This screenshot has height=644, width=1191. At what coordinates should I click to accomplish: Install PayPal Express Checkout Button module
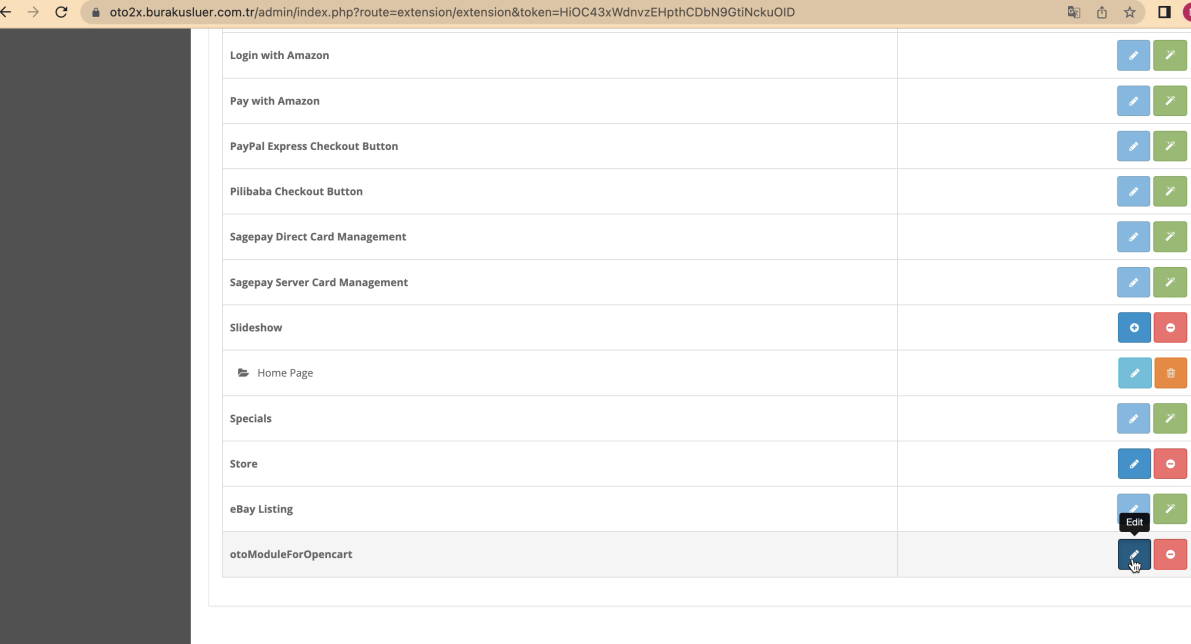click(1170, 146)
